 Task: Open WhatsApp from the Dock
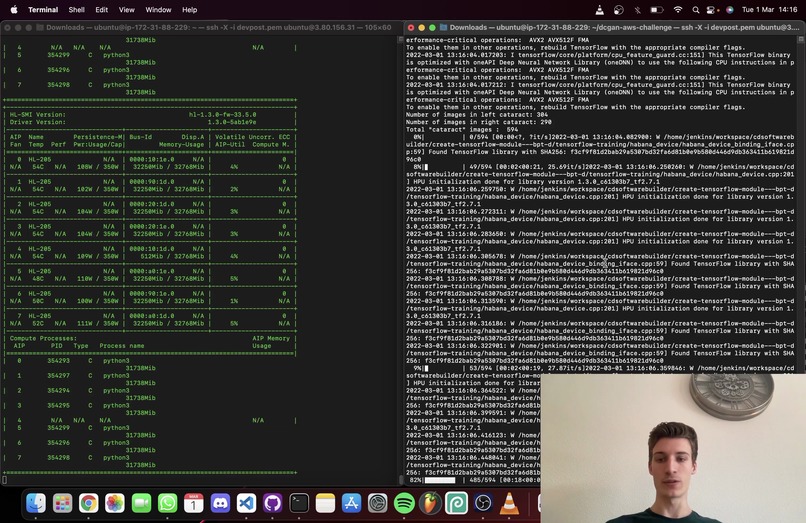coord(168,503)
